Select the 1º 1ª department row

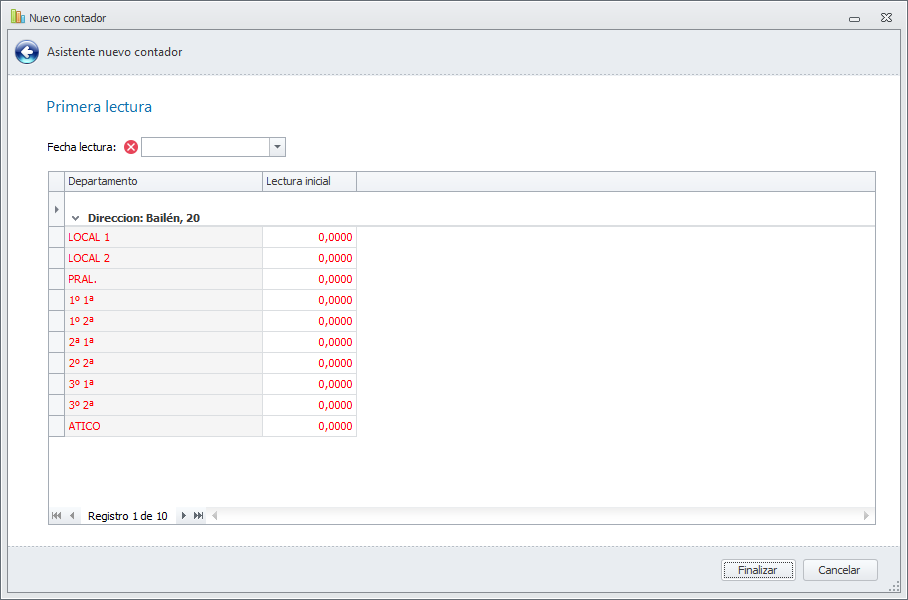[163, 300]
